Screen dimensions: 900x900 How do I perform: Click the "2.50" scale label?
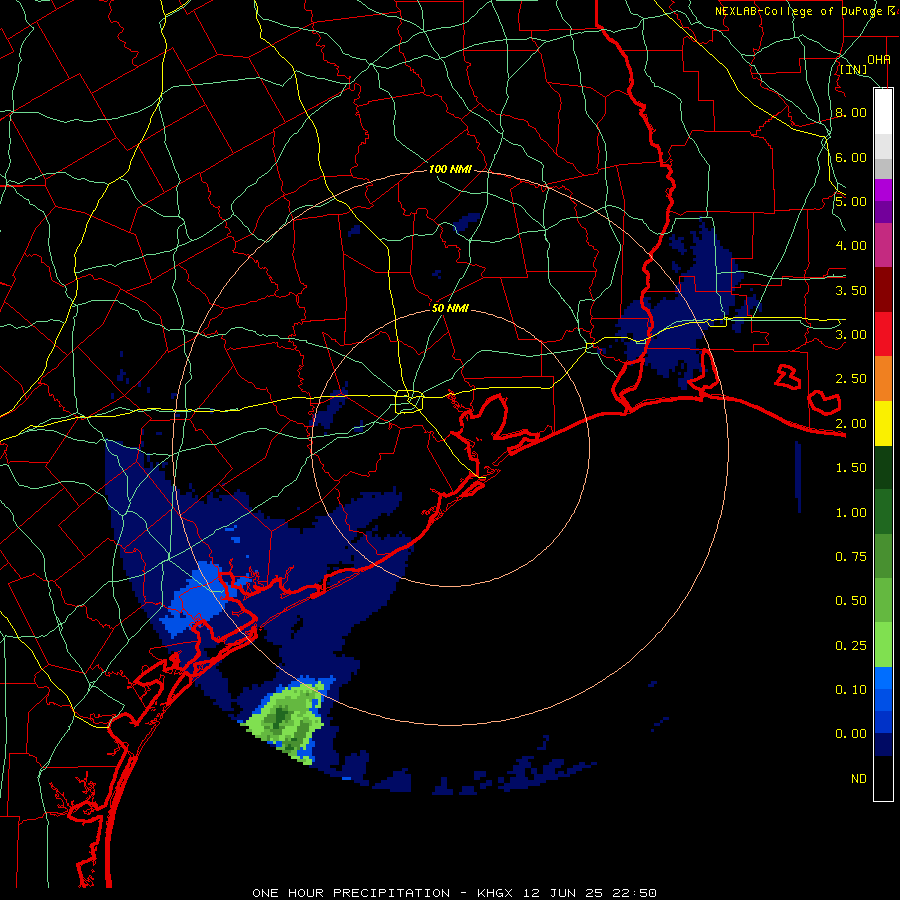click(851, 379)
